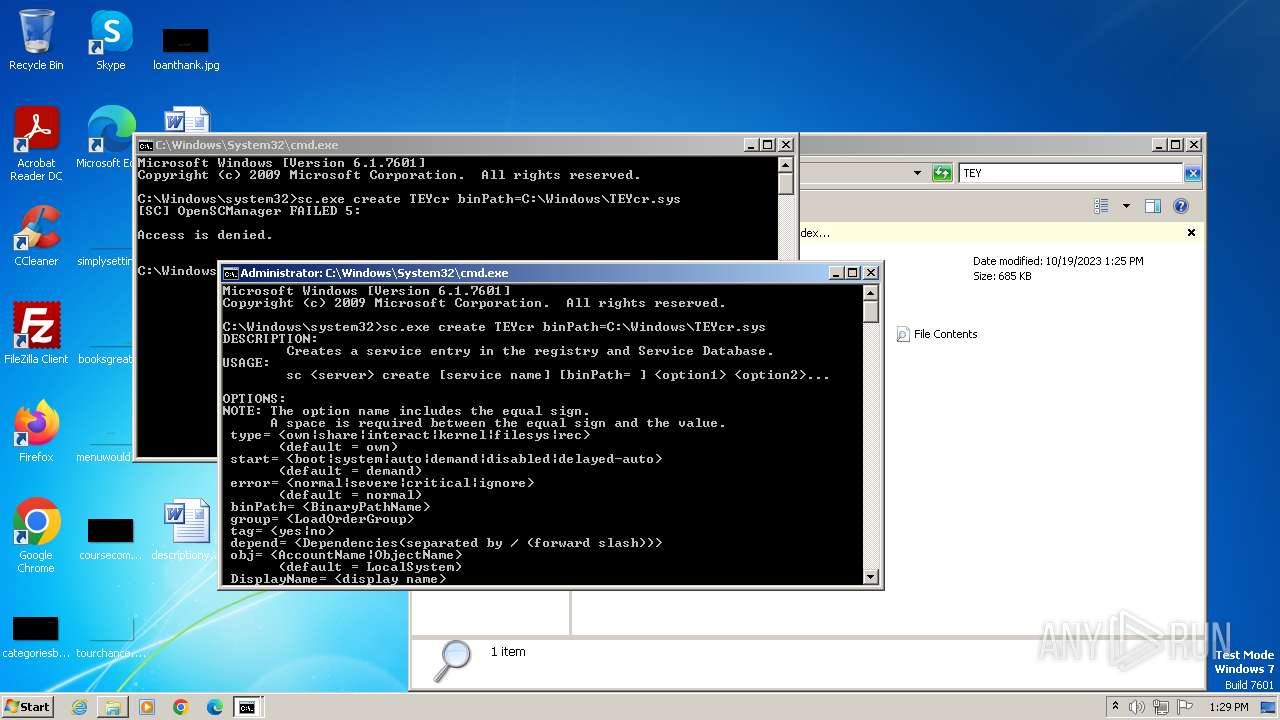Click the magnifier icon in Explorer details pane
Screen dimensions: 1280x720
(x=453, y=660)
